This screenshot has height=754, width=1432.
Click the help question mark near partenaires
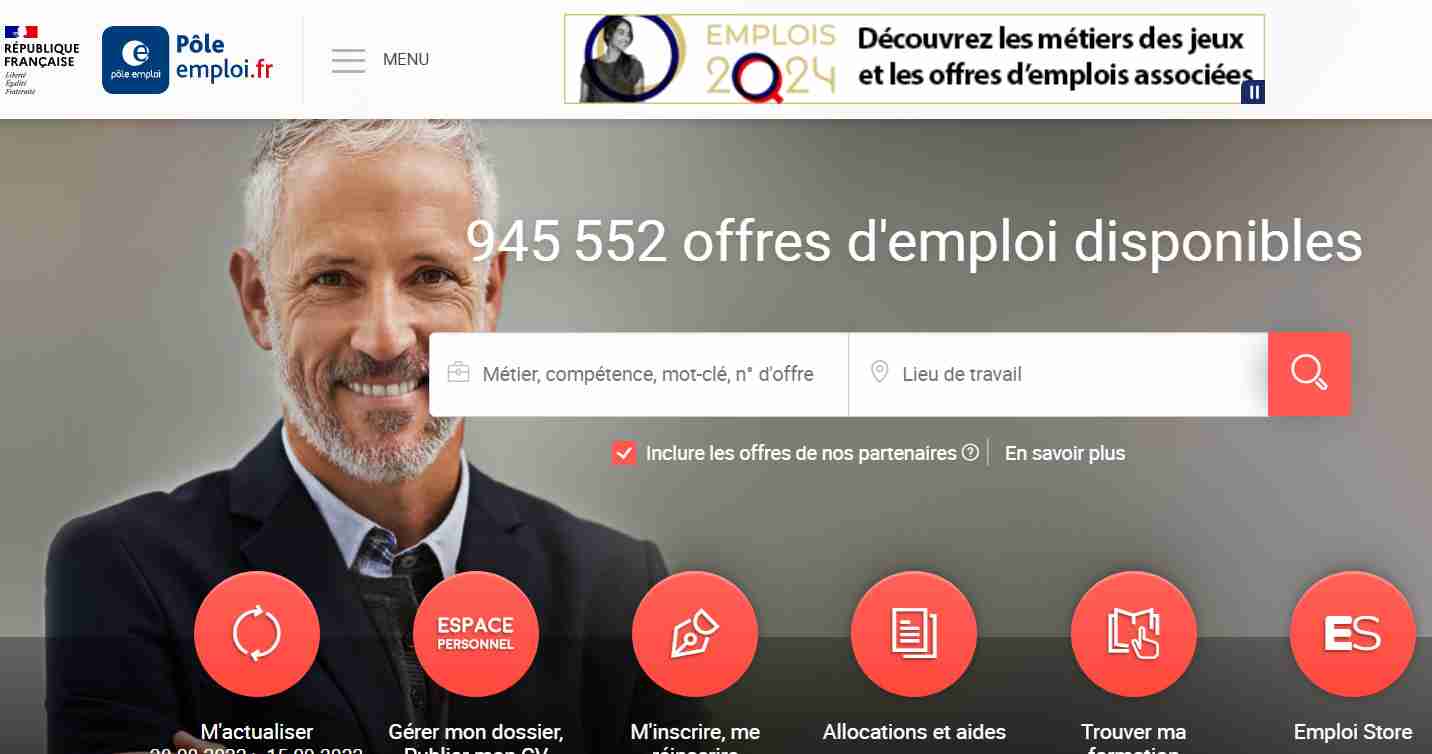[970, 452]
